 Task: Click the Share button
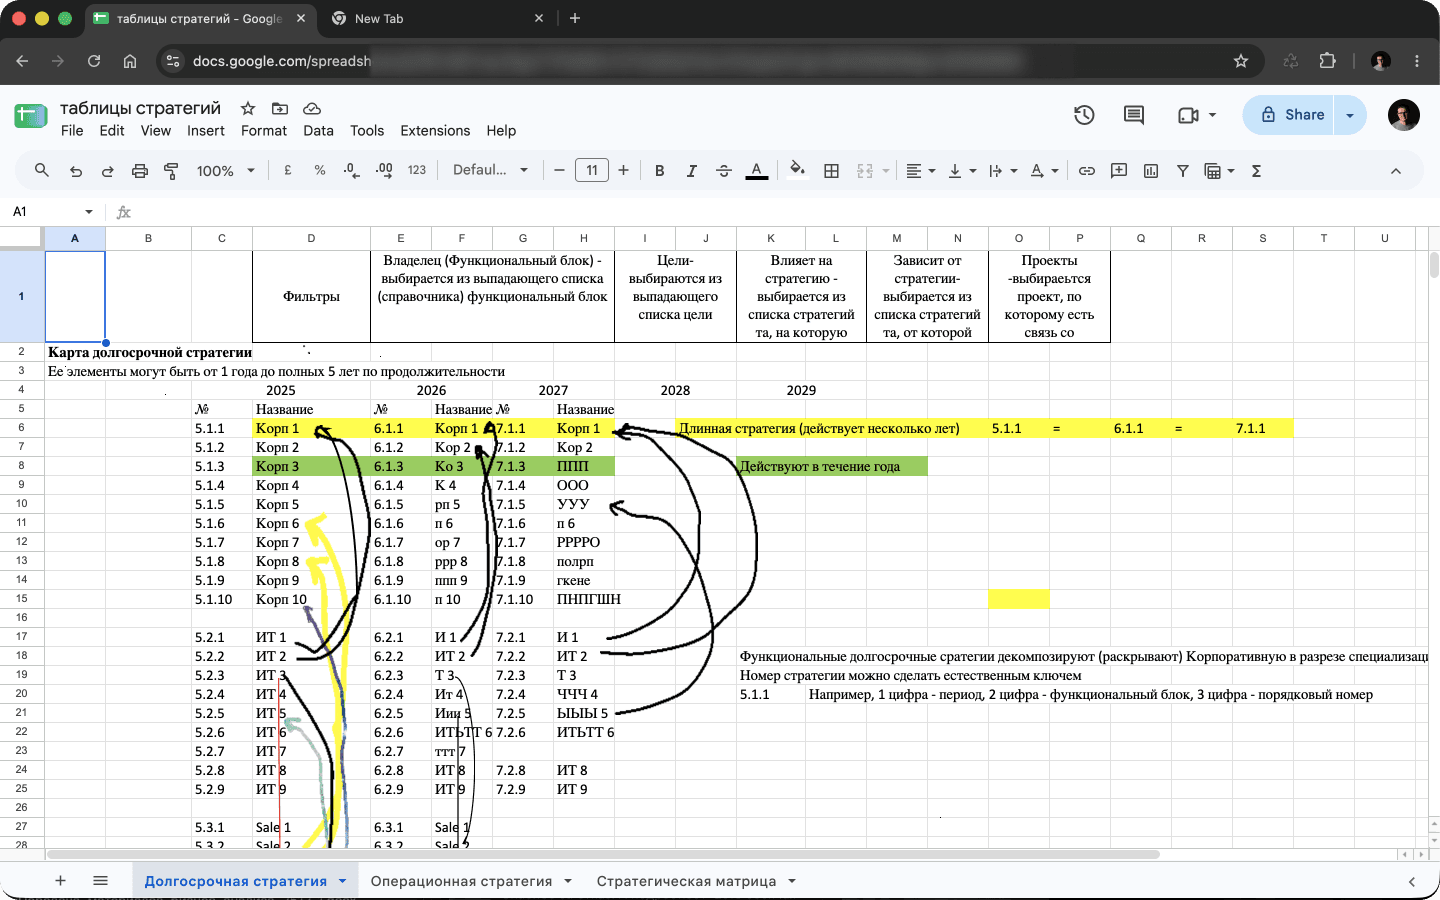pyautogui.click(x=1292, y=115)
